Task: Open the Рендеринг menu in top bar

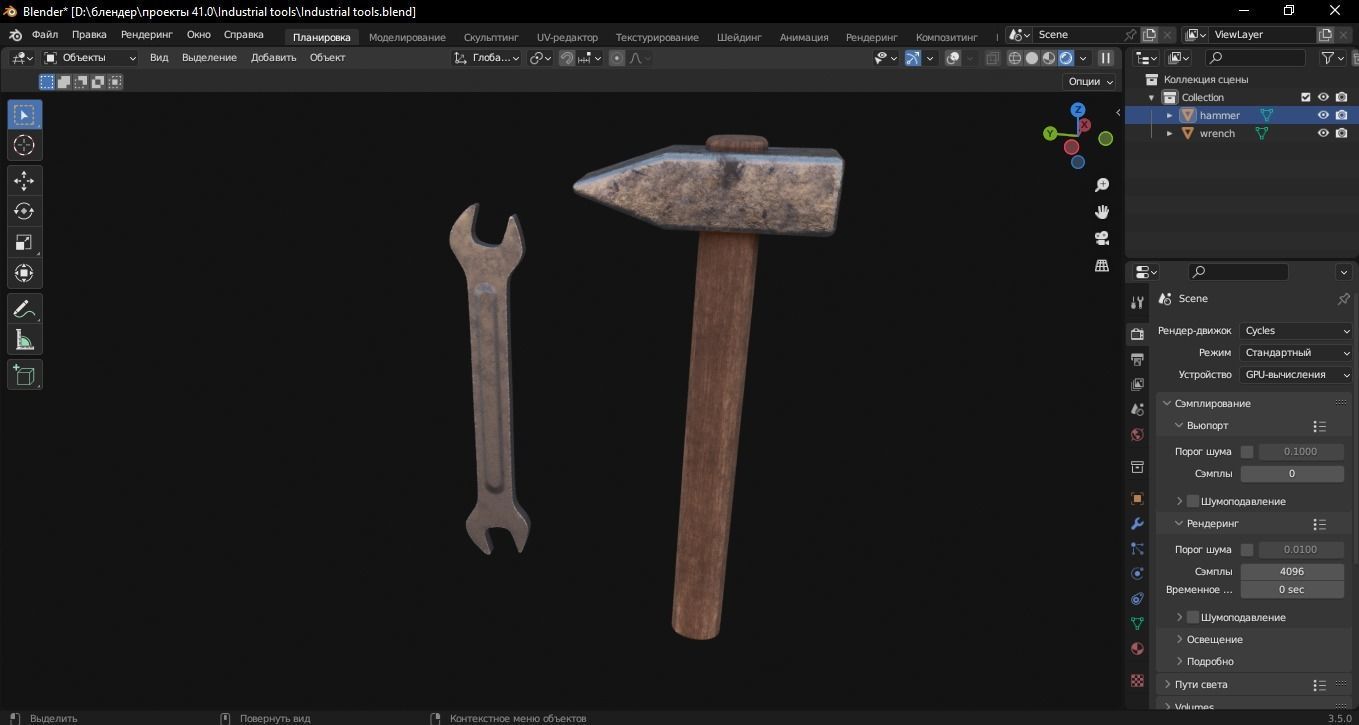Action: [x=146, y=35]
